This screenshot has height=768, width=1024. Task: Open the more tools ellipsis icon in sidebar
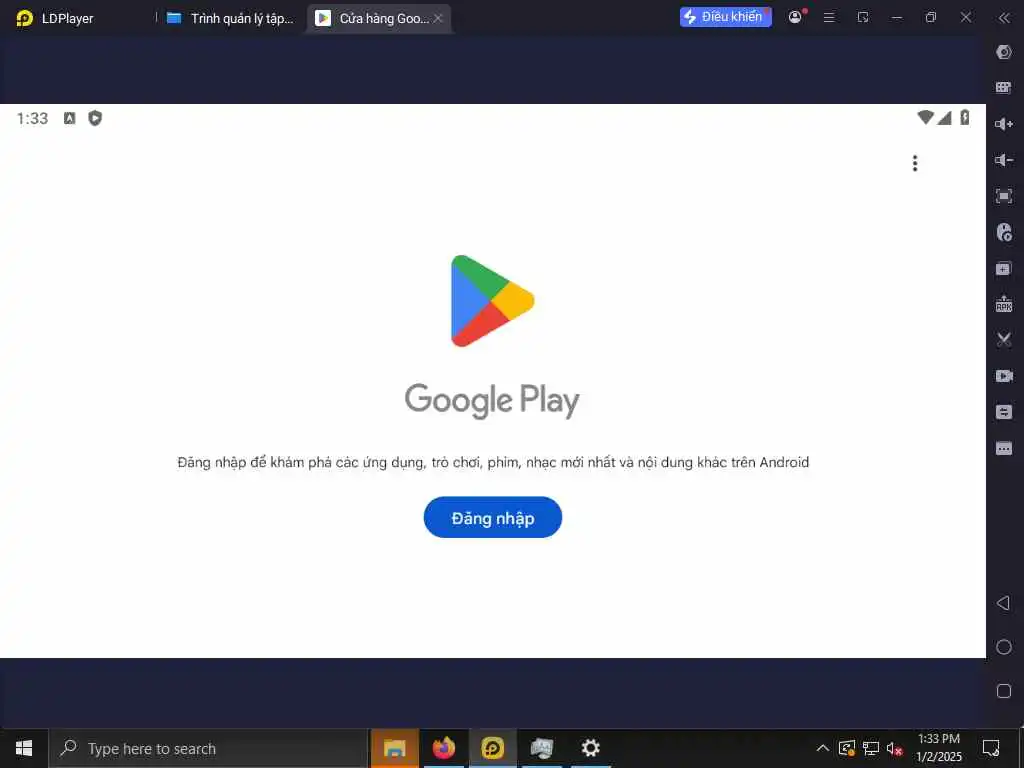pos(1004,448)
